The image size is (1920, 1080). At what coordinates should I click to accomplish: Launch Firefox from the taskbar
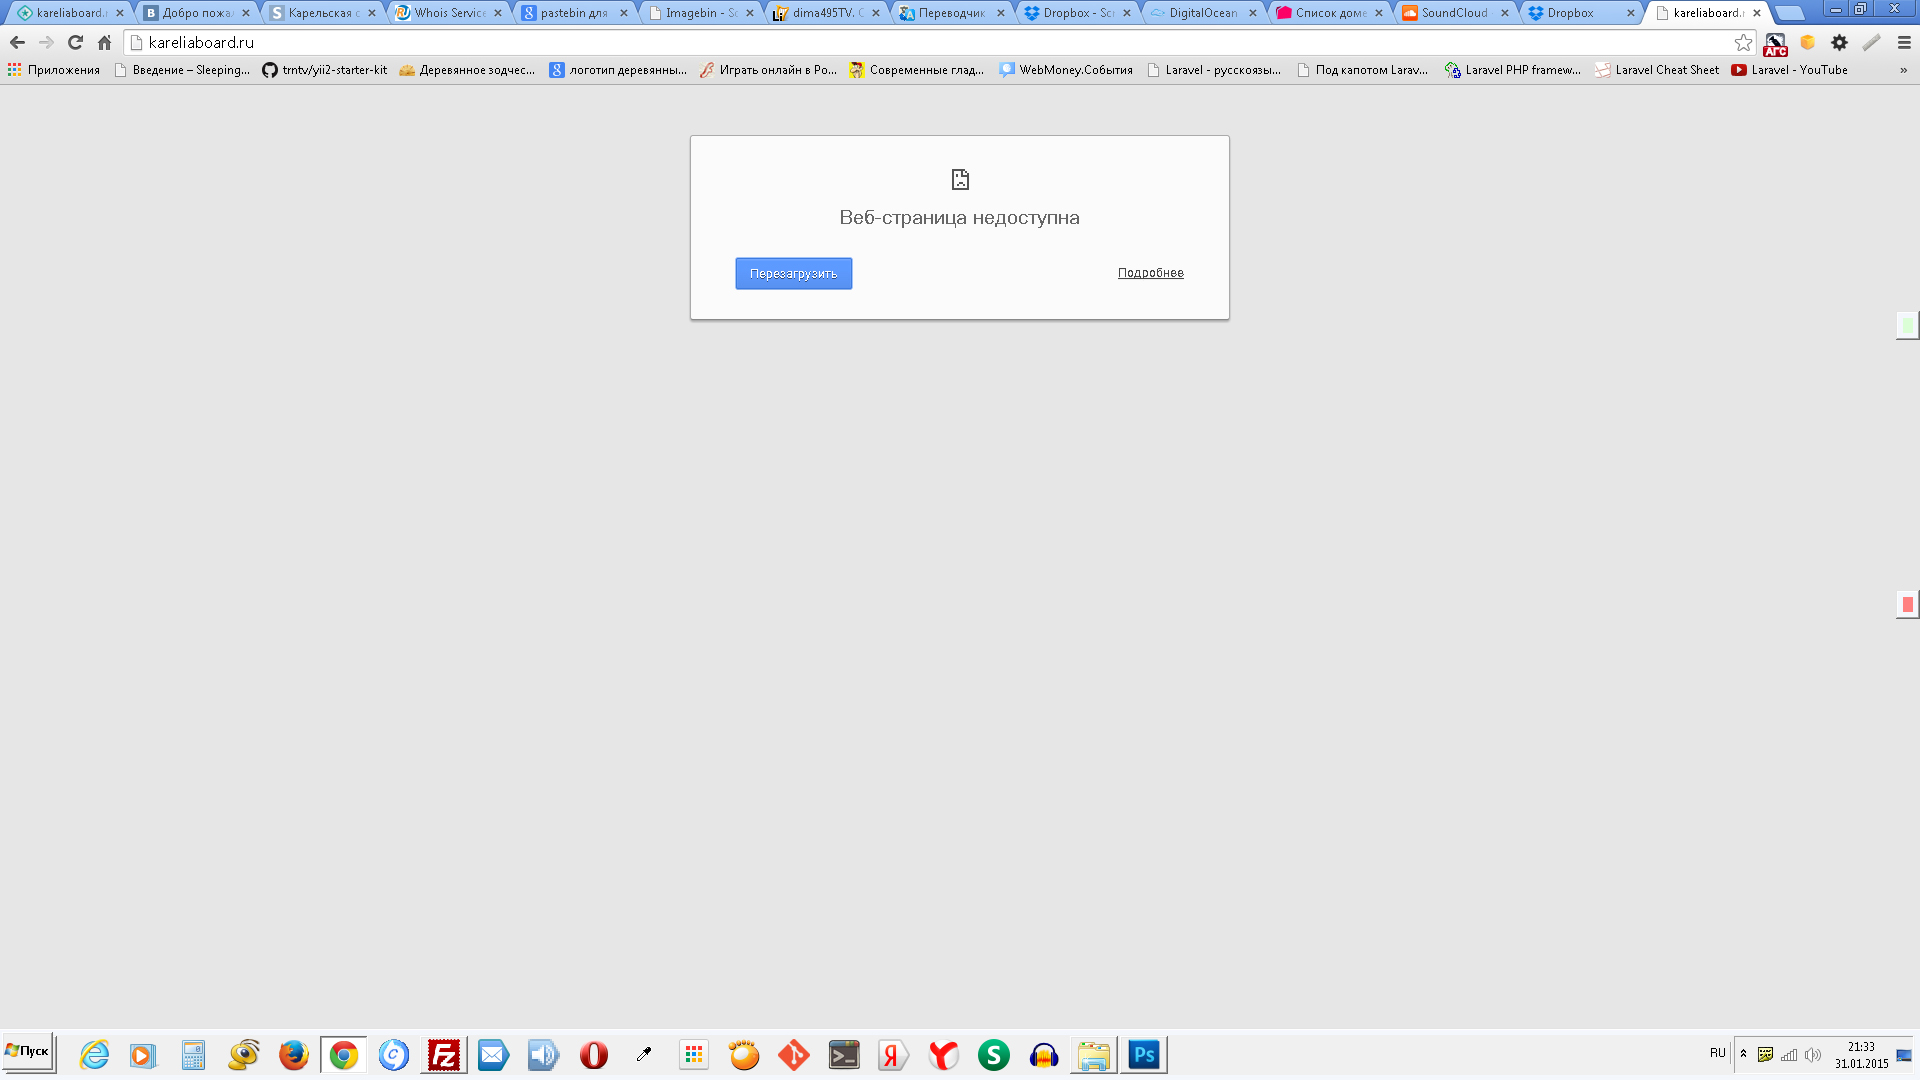(x=293, y=1055)
